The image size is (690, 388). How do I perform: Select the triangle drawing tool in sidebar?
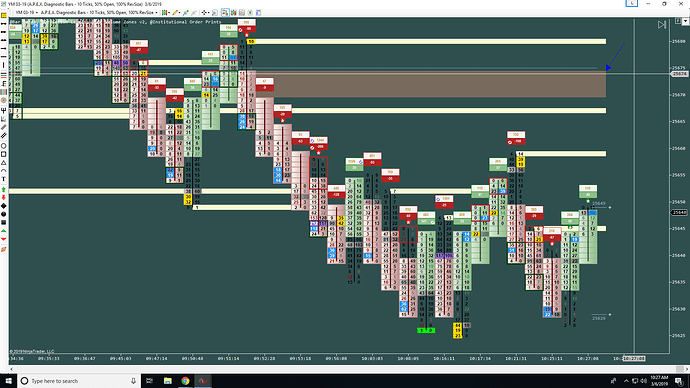(x=4, y=163)
